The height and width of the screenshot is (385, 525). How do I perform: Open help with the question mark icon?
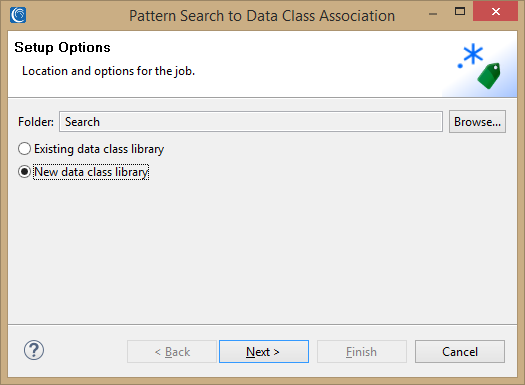click(34, 350)
